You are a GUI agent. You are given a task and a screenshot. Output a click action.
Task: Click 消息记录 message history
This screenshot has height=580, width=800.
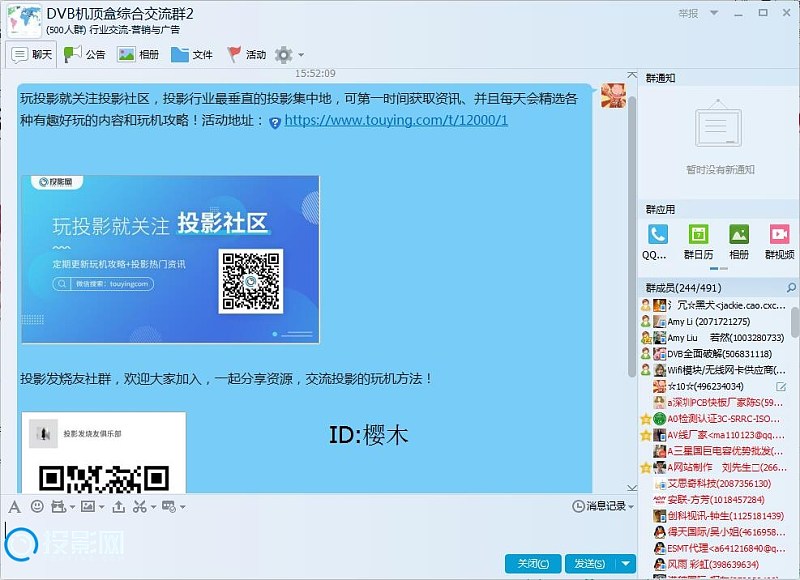(x=606, y=506)
